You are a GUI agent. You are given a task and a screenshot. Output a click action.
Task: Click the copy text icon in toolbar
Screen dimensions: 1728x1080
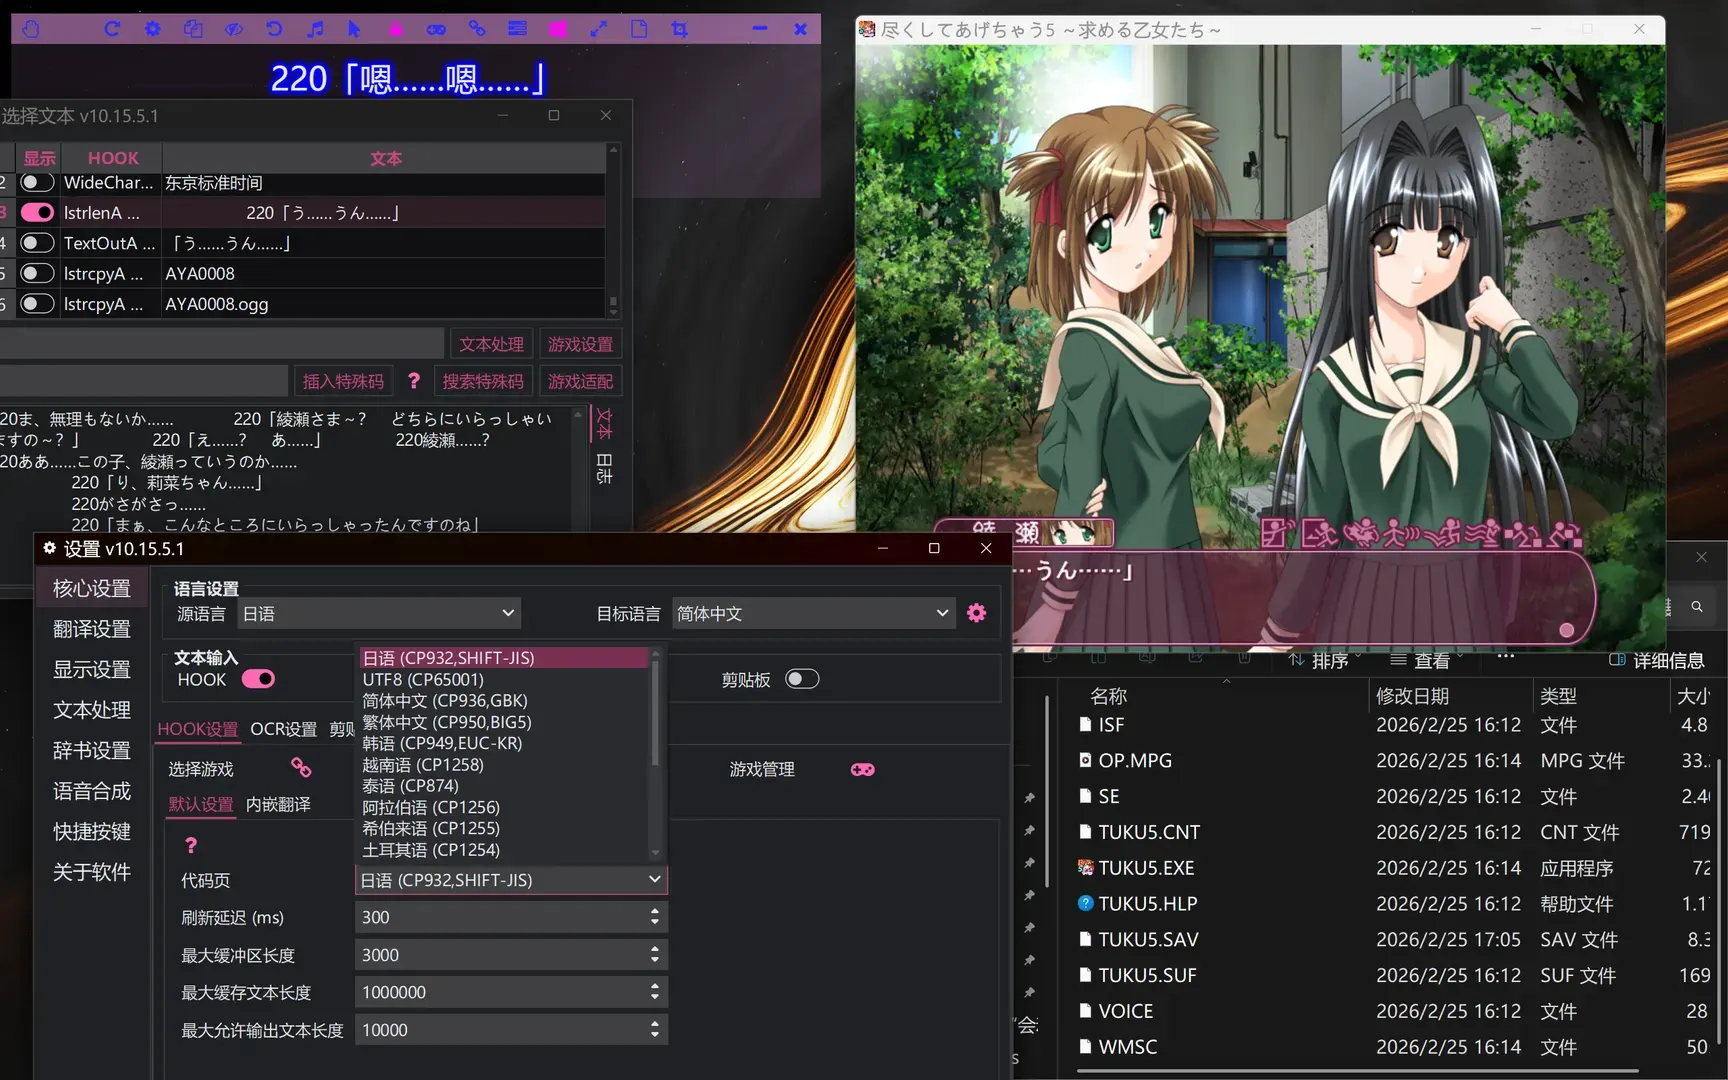193,29
